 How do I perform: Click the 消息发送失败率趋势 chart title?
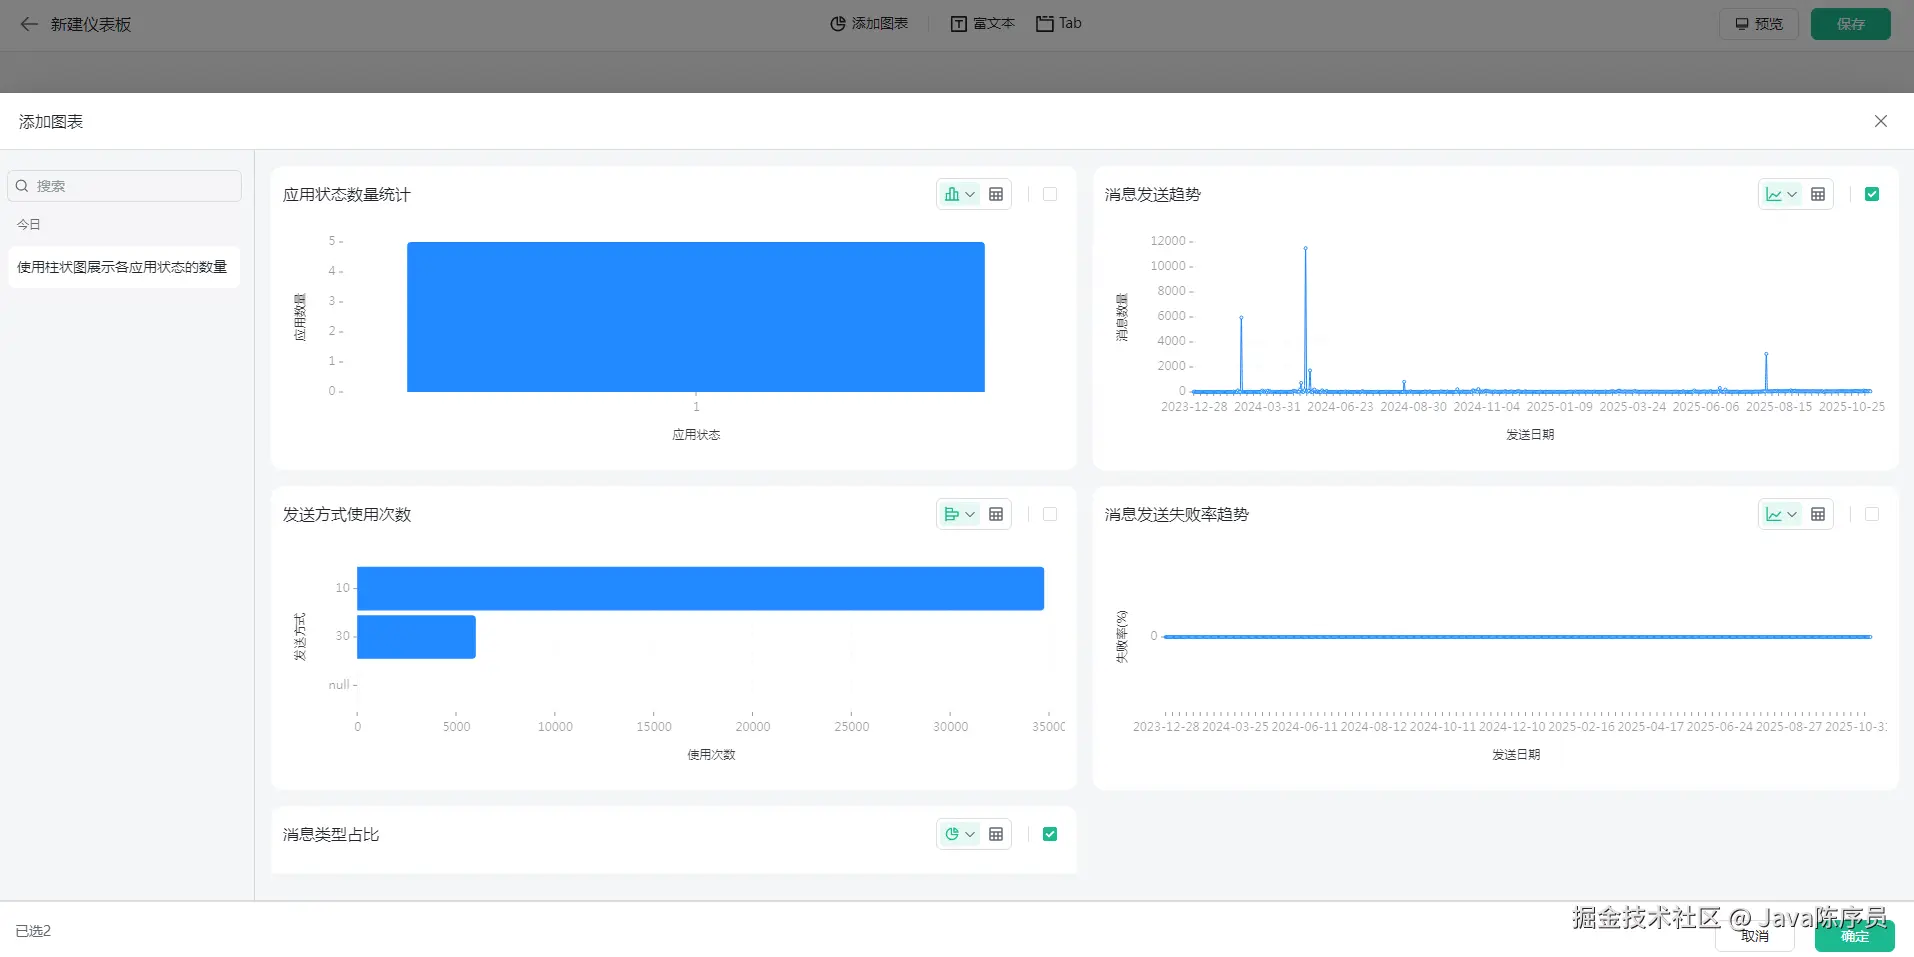[1177, 515]
